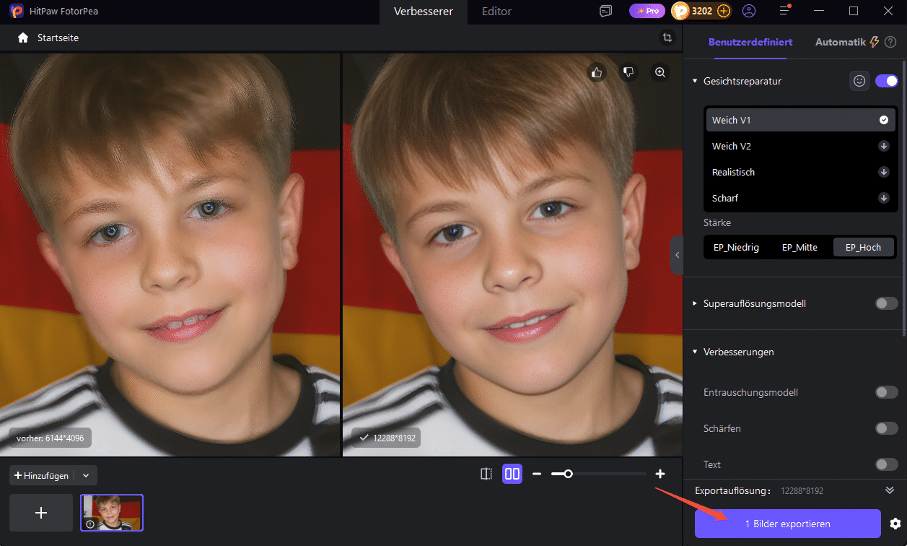Click the thumbs up icon on preview

[x=597, y=72]
